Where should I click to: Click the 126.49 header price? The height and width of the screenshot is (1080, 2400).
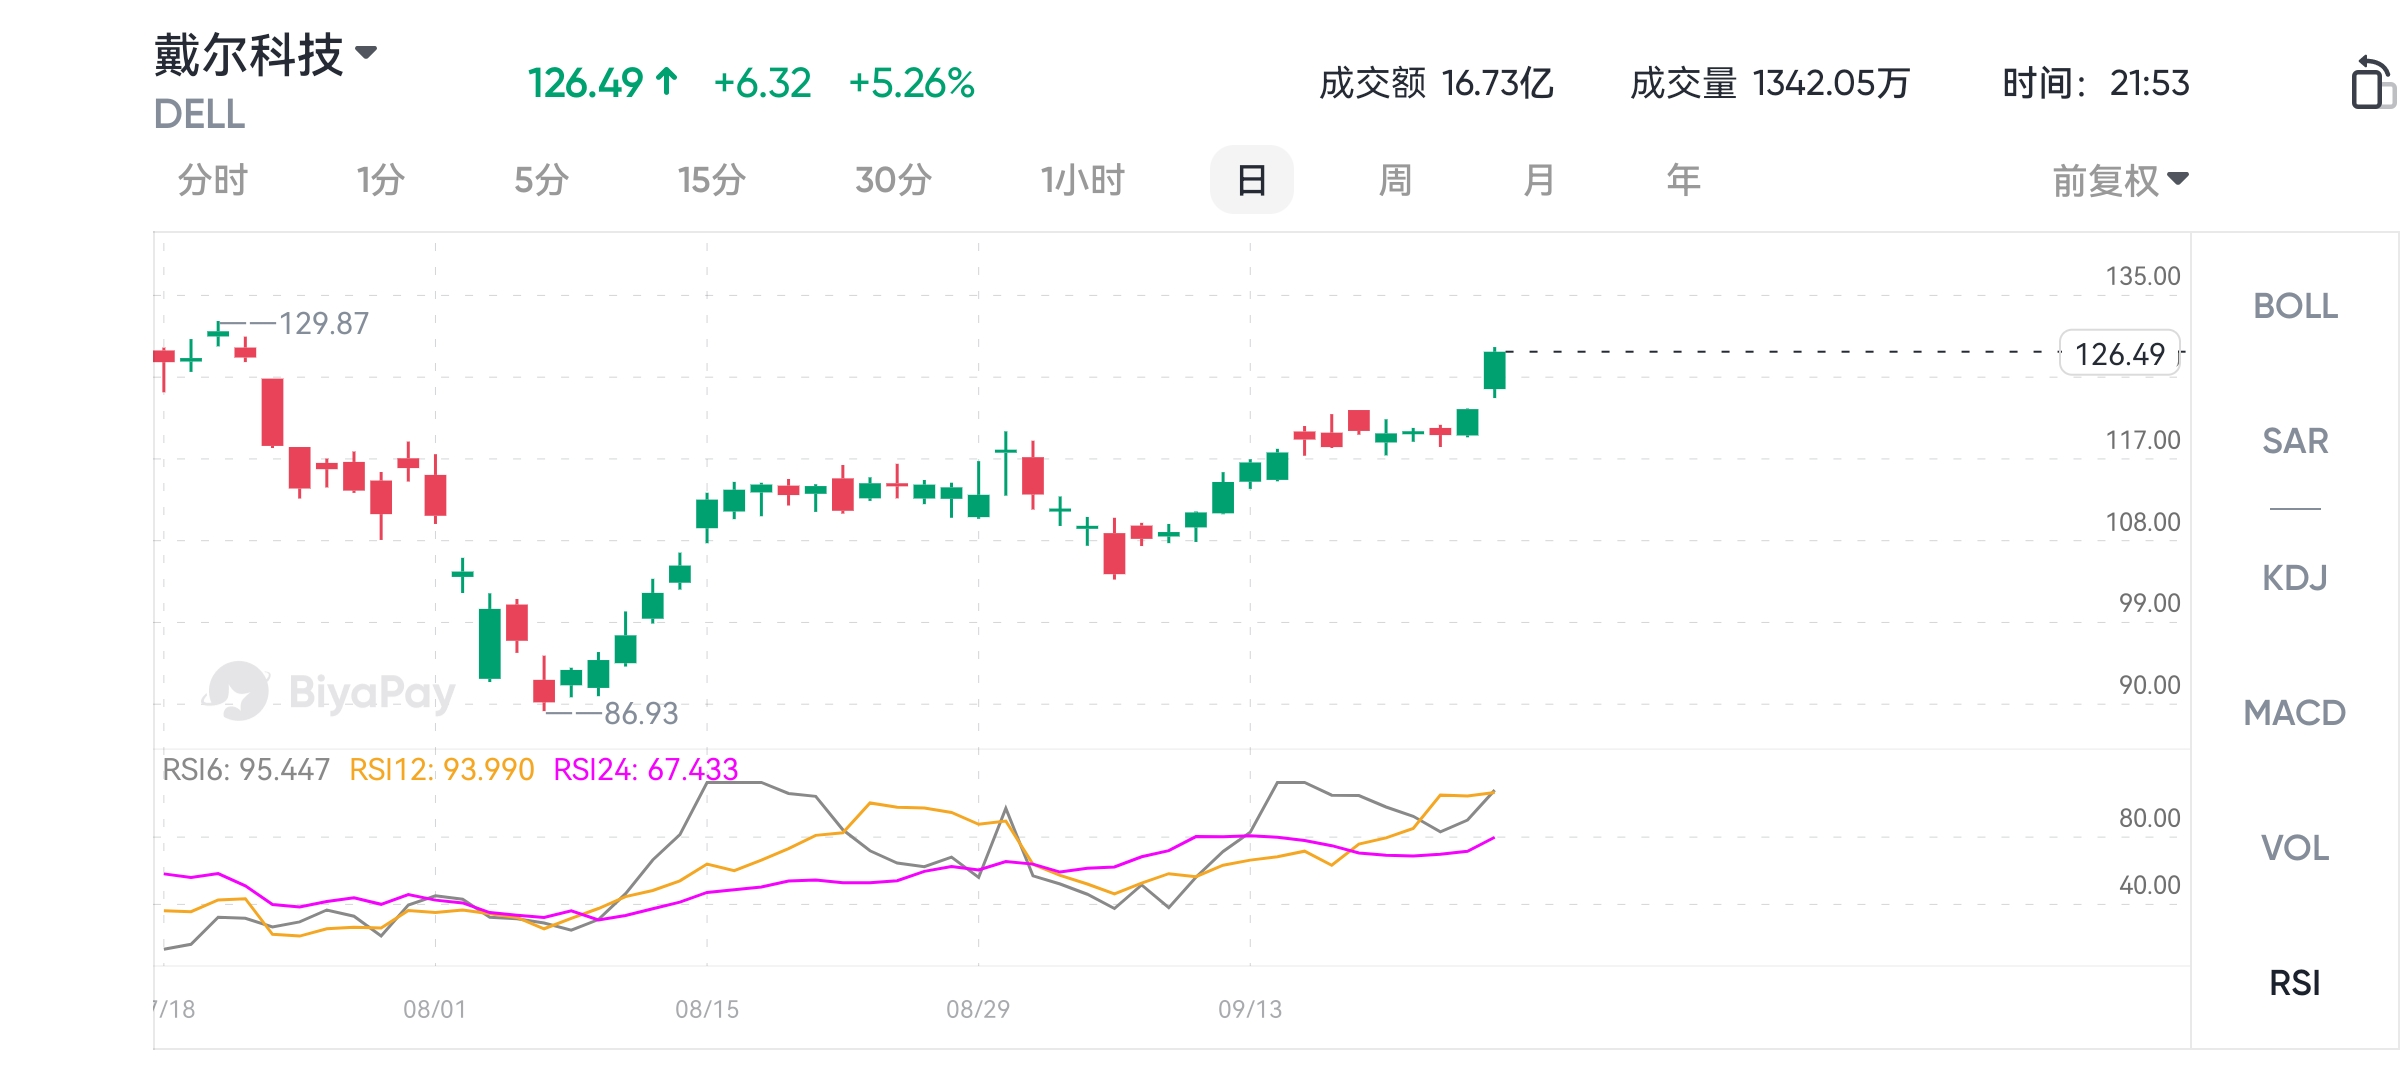[x=586, y=83]
